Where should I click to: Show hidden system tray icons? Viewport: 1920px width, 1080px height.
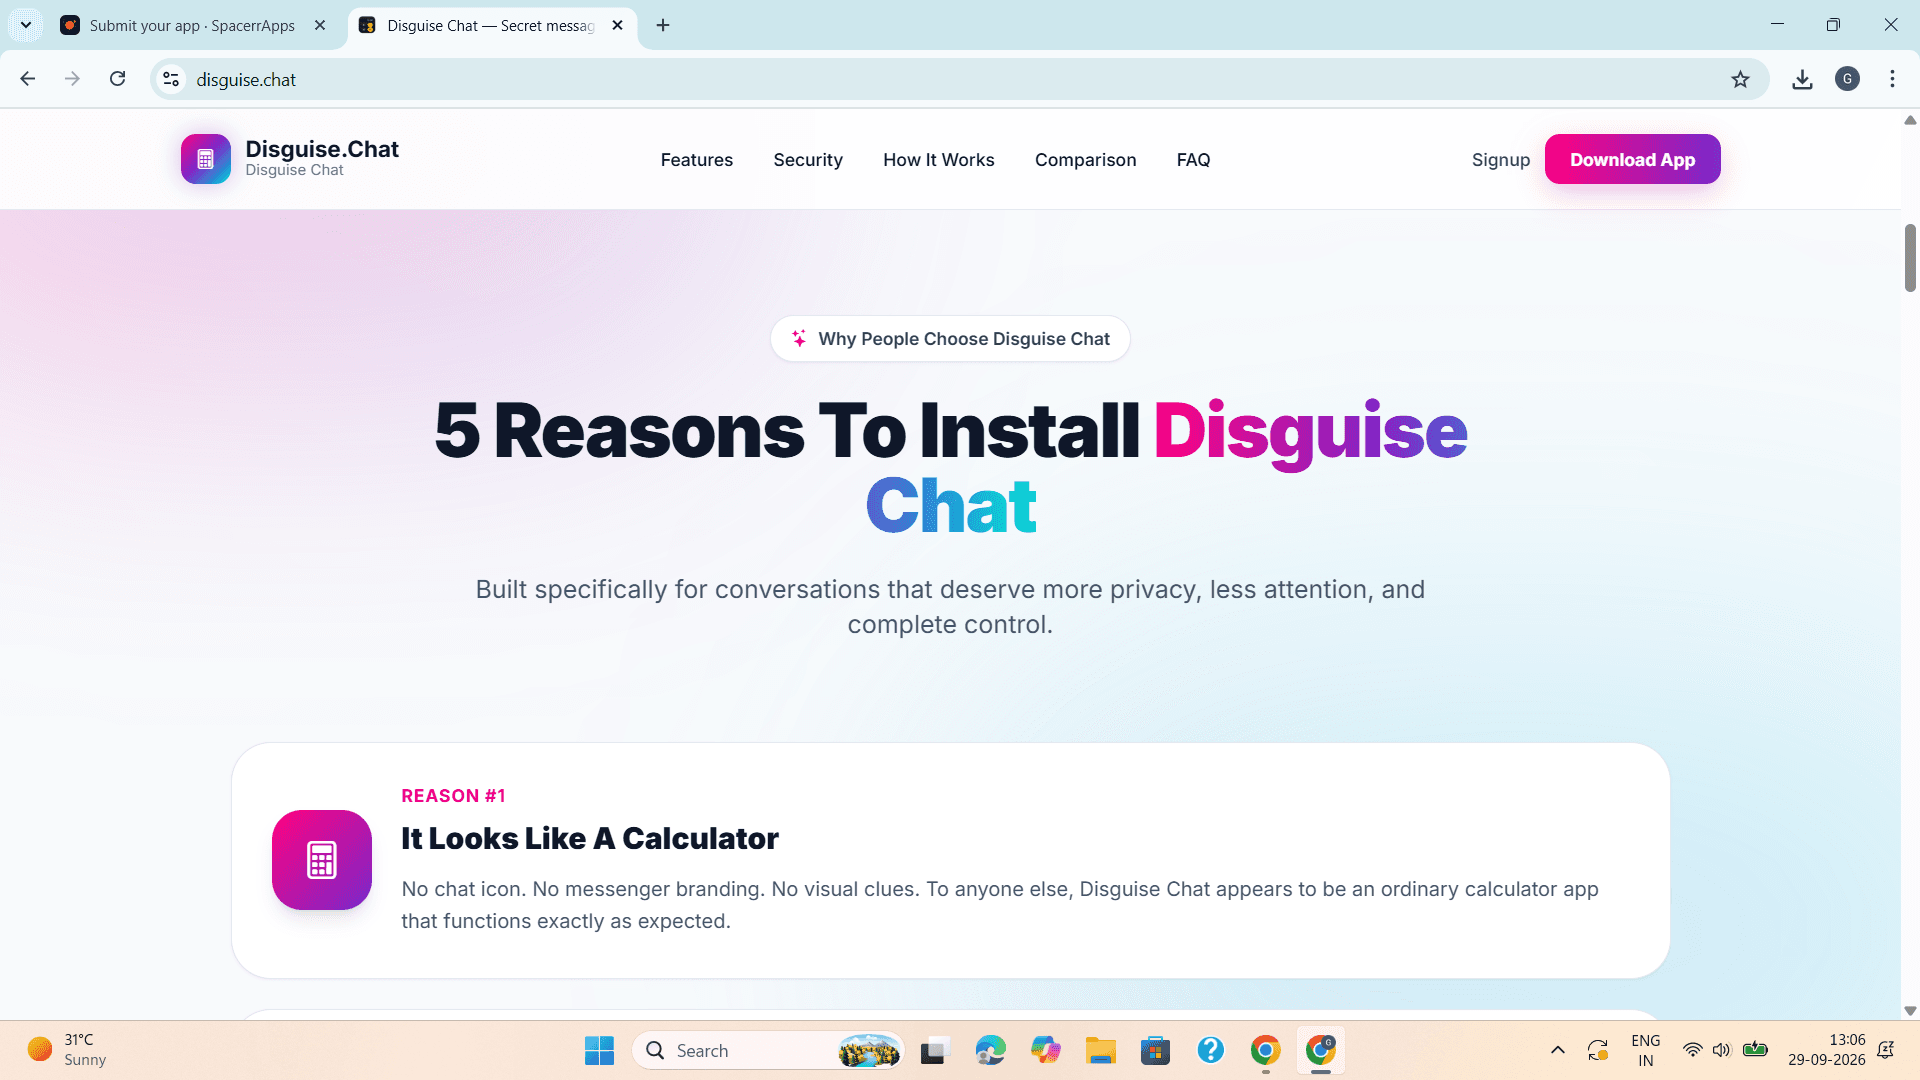[x=1557, y=1050]
